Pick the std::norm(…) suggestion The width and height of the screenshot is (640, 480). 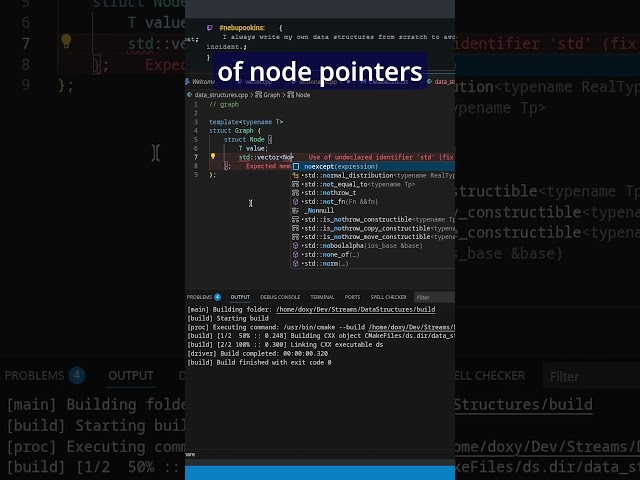[373, 264]
